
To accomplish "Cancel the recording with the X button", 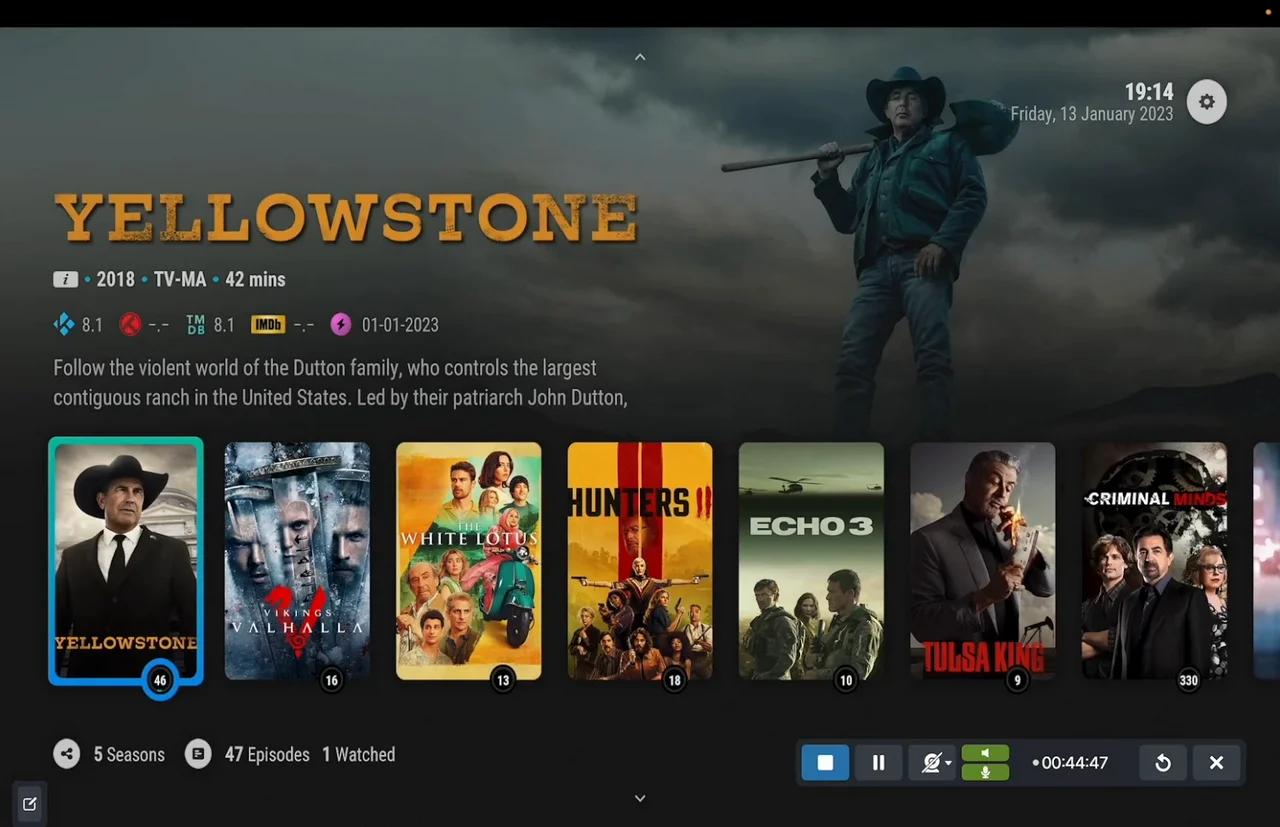I will (x=1216, y=763).
